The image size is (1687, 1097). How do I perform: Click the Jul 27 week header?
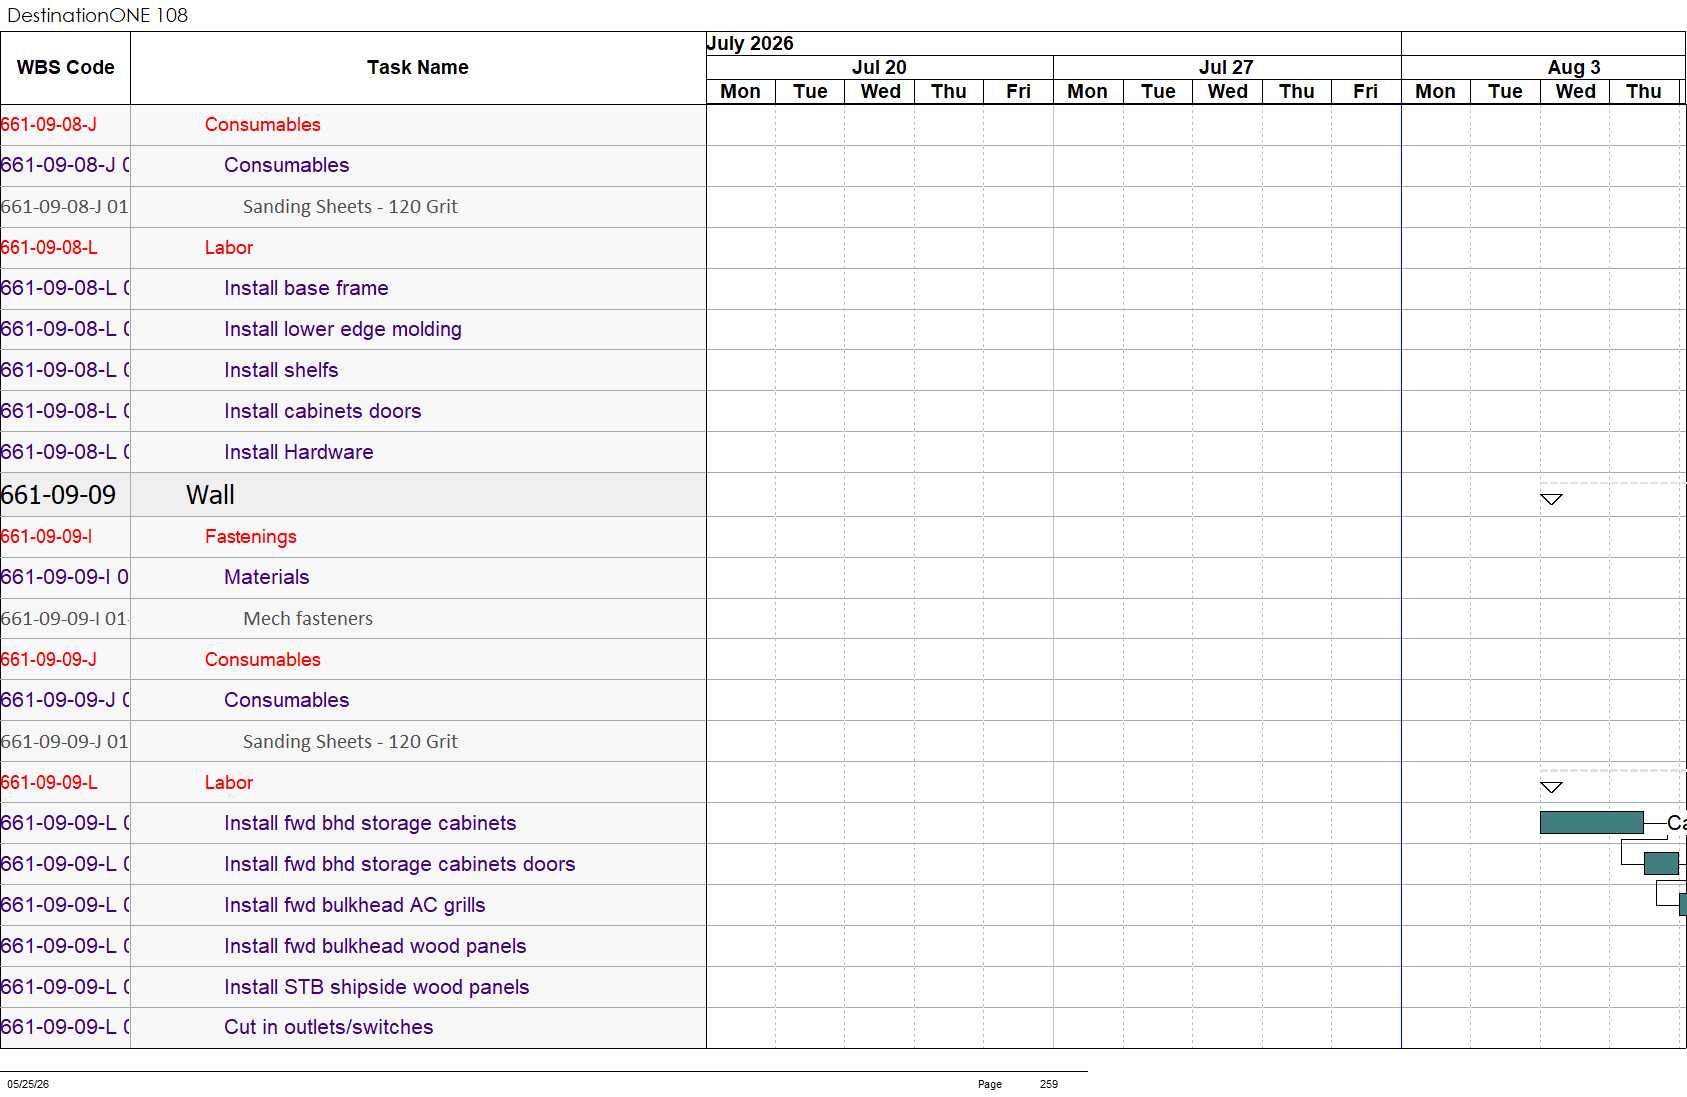1227,67
